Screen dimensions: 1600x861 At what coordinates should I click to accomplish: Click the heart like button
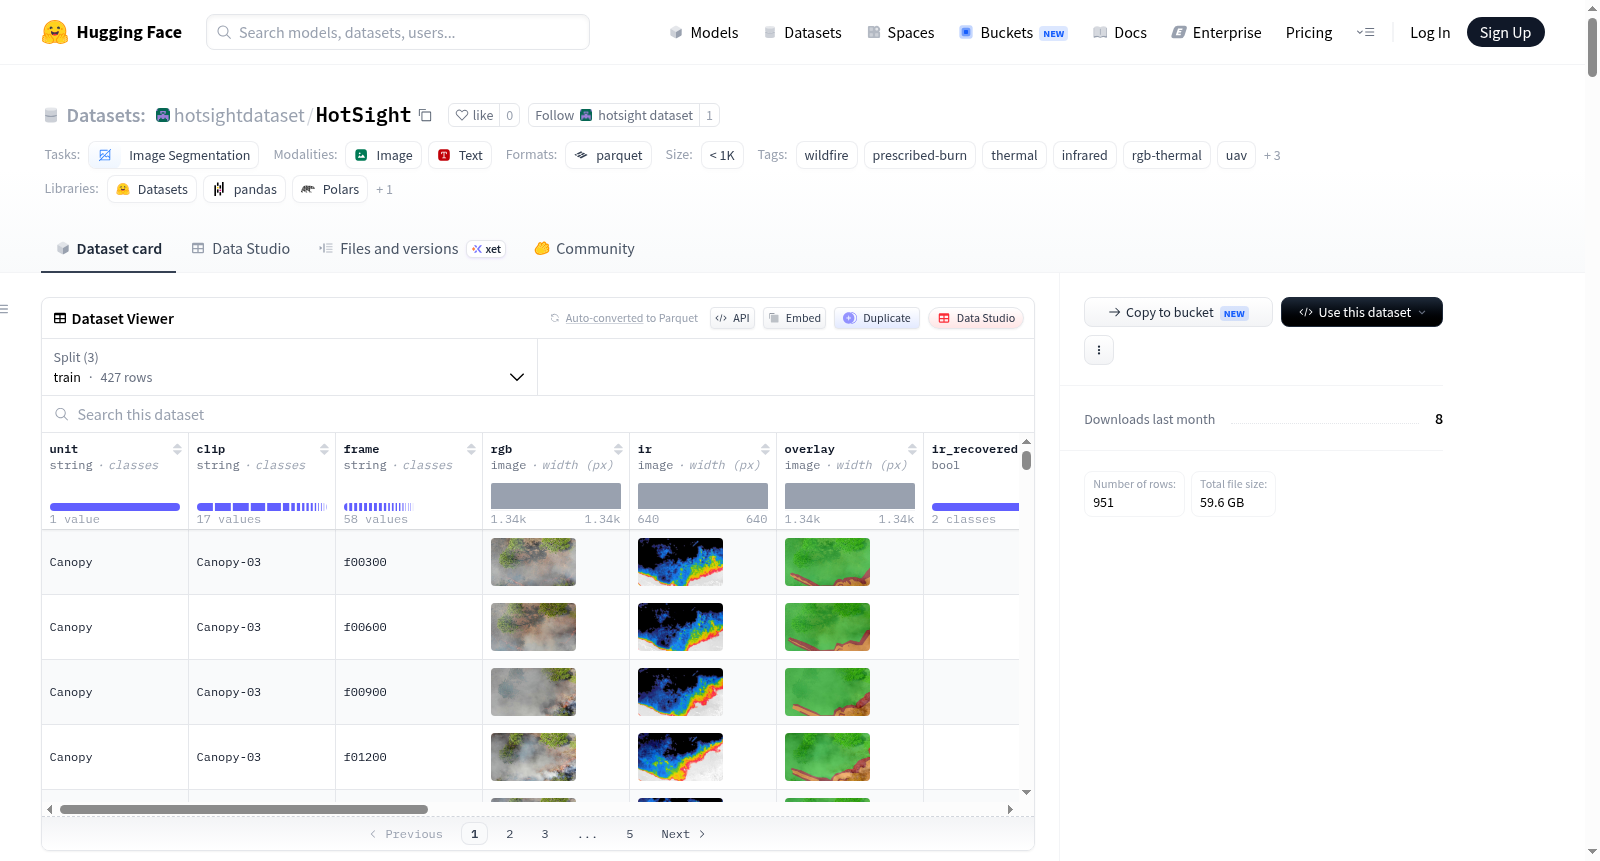tap(474, 115)
